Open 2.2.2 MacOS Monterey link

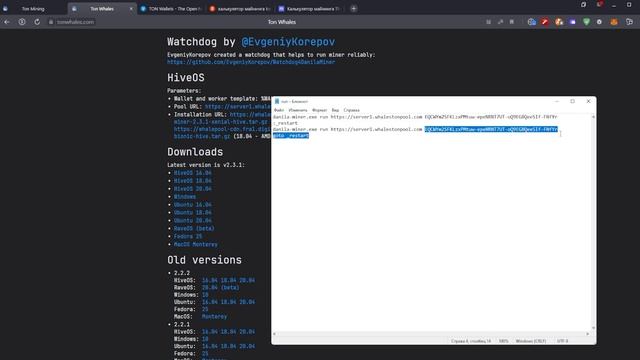214,317
